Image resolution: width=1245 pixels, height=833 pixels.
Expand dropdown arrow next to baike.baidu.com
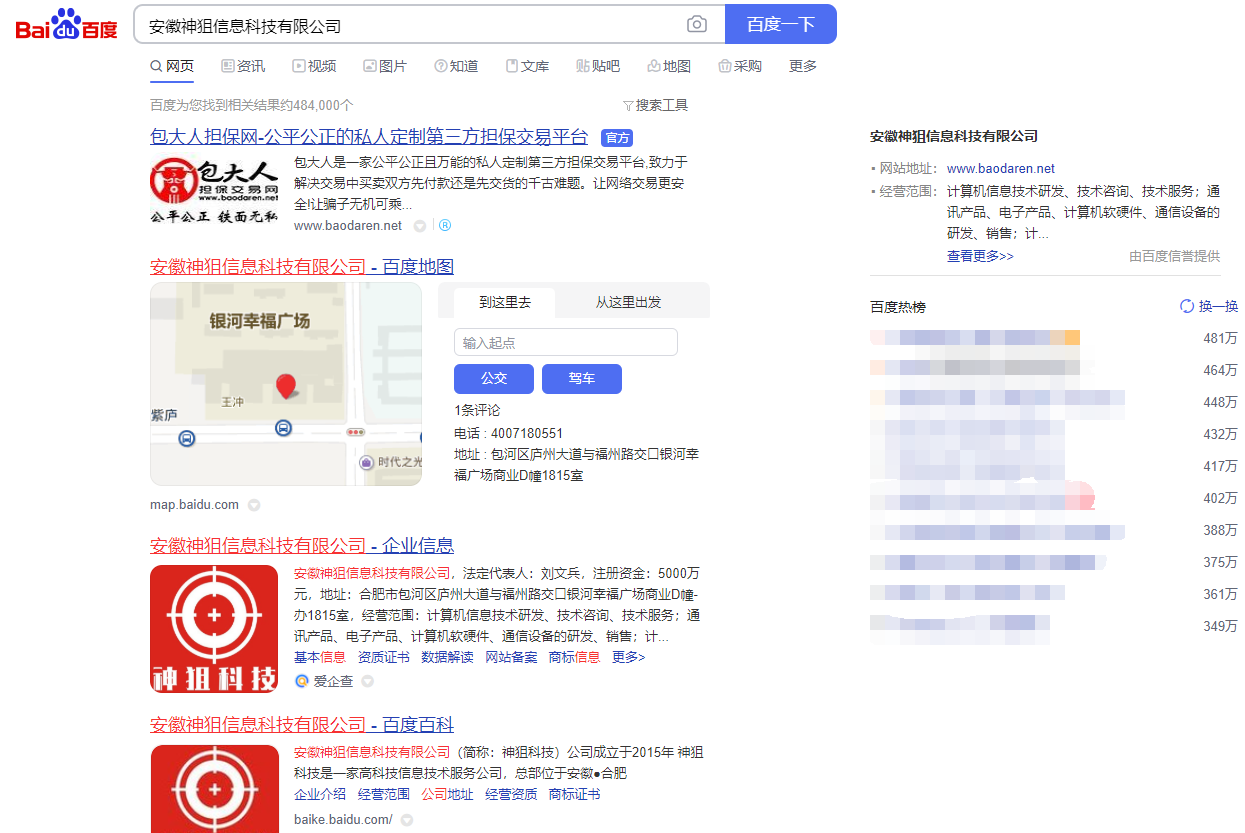point(407,820)
